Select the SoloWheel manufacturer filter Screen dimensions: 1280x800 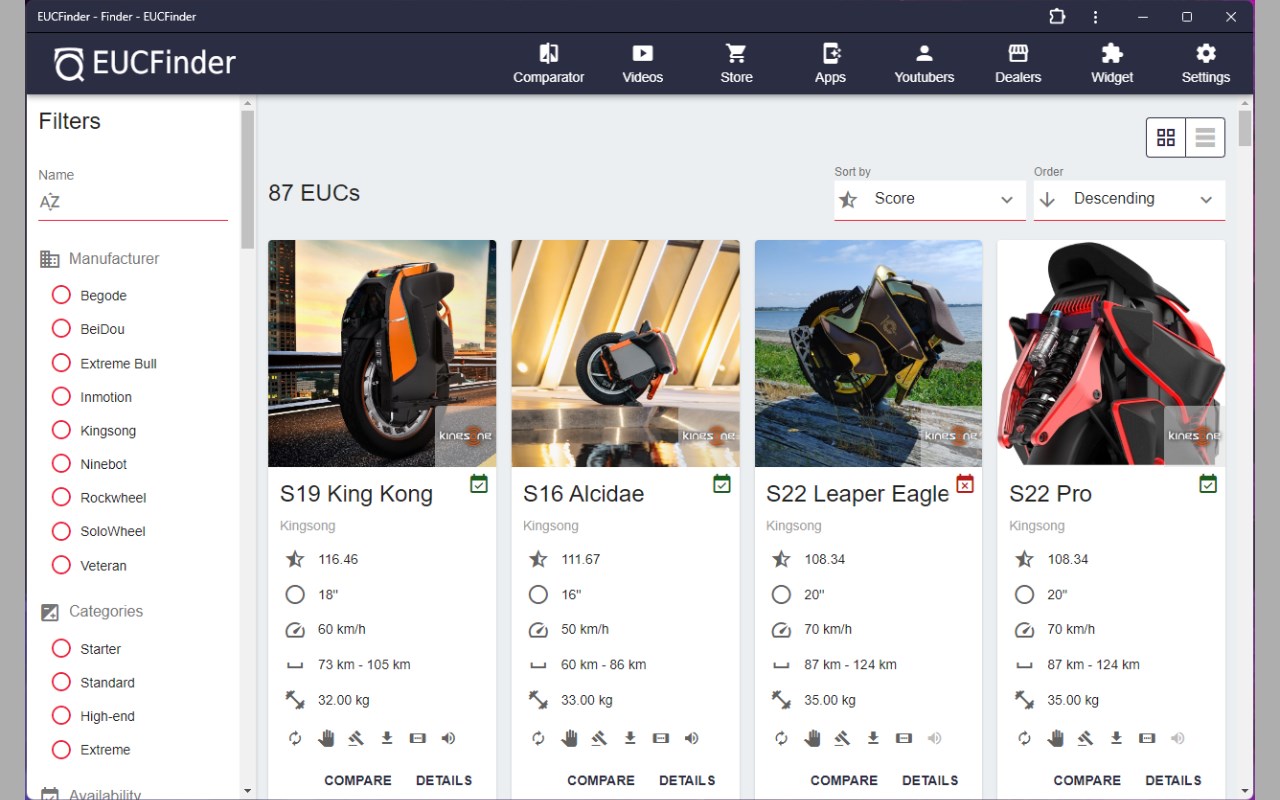coord(61,531)
